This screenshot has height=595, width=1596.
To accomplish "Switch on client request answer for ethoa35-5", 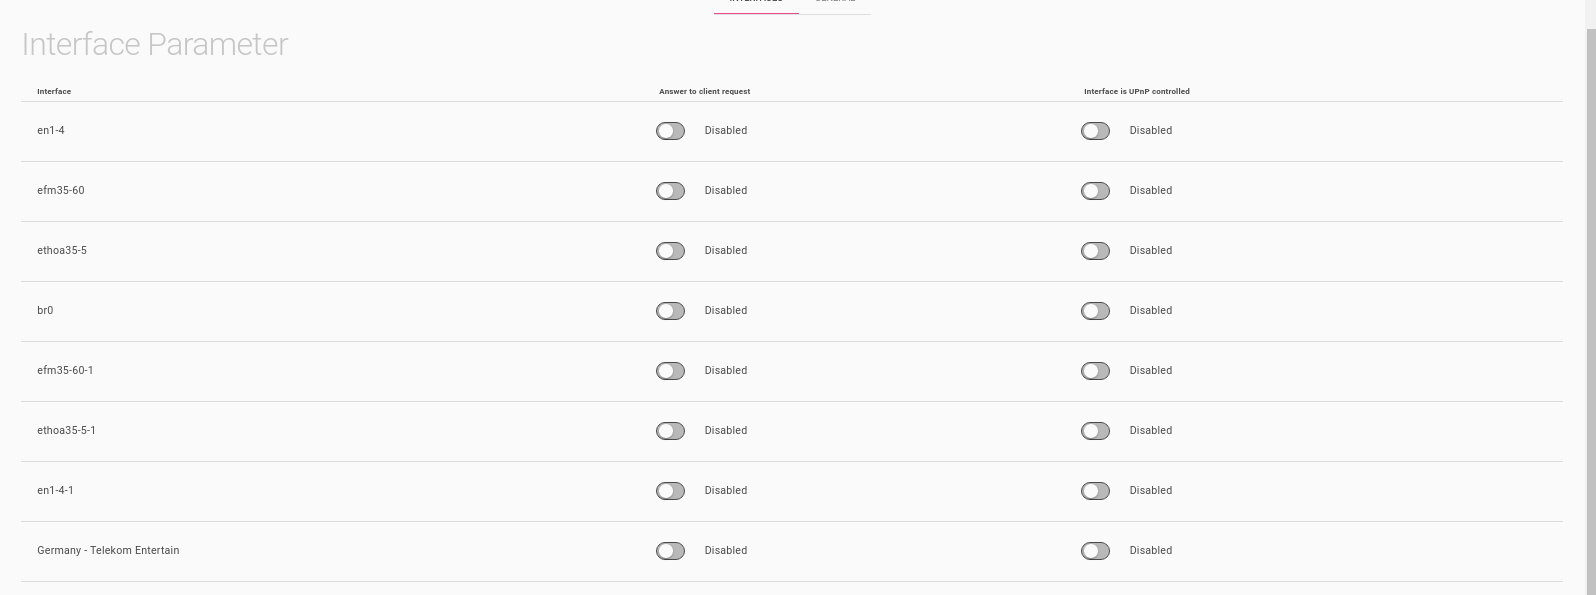I will [670, 251].
